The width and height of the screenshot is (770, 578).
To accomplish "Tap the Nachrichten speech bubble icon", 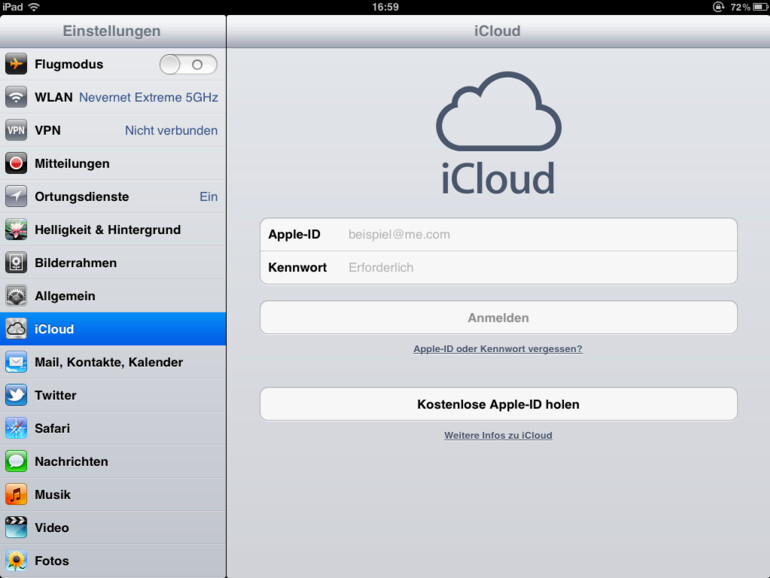I will [16, 462].
